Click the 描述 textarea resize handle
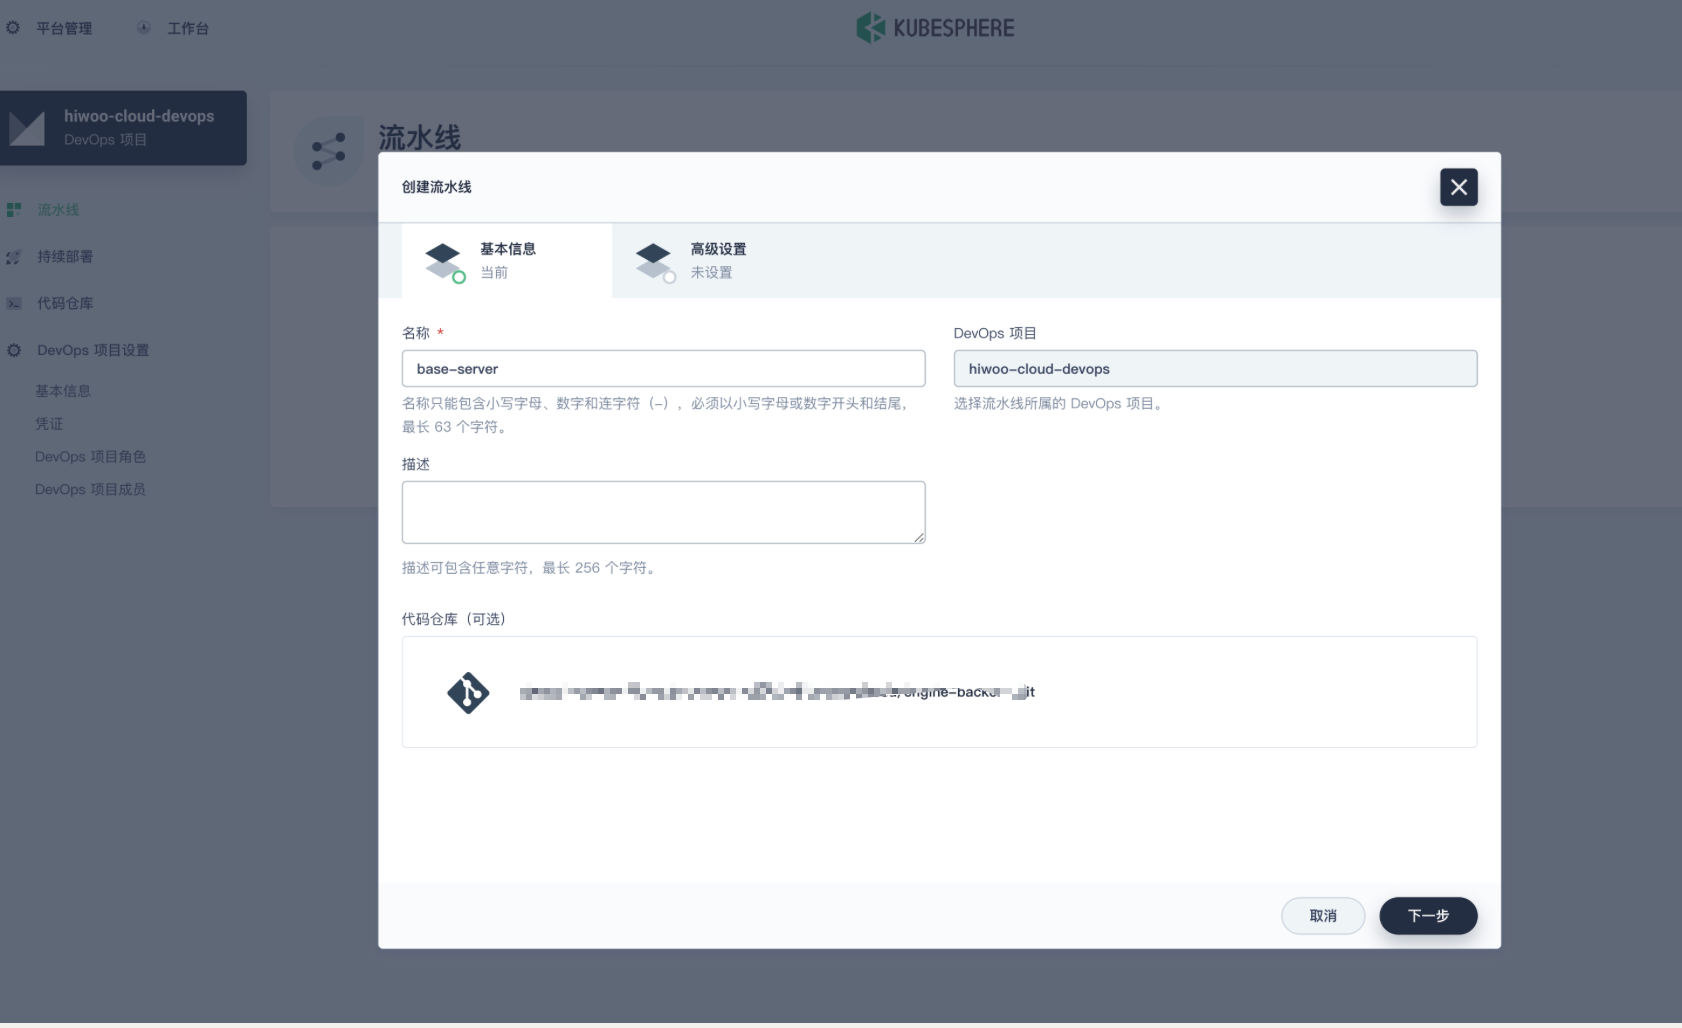 (x=919, y=538)
